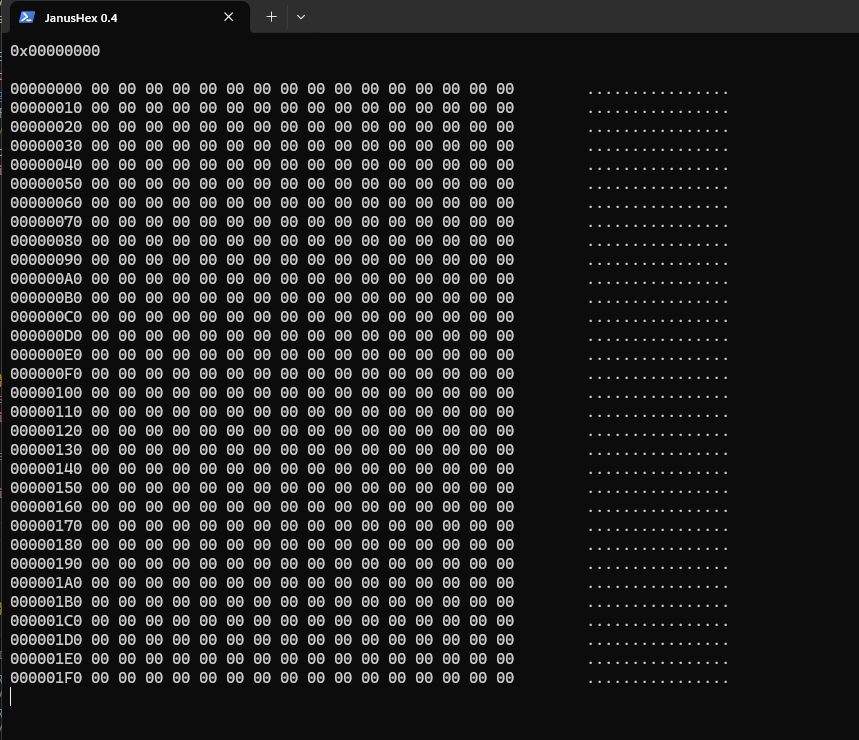Viewport: 859px width, 740px height.
Task: Click last hex byte in row 000001F0
Action: (505, 678)
